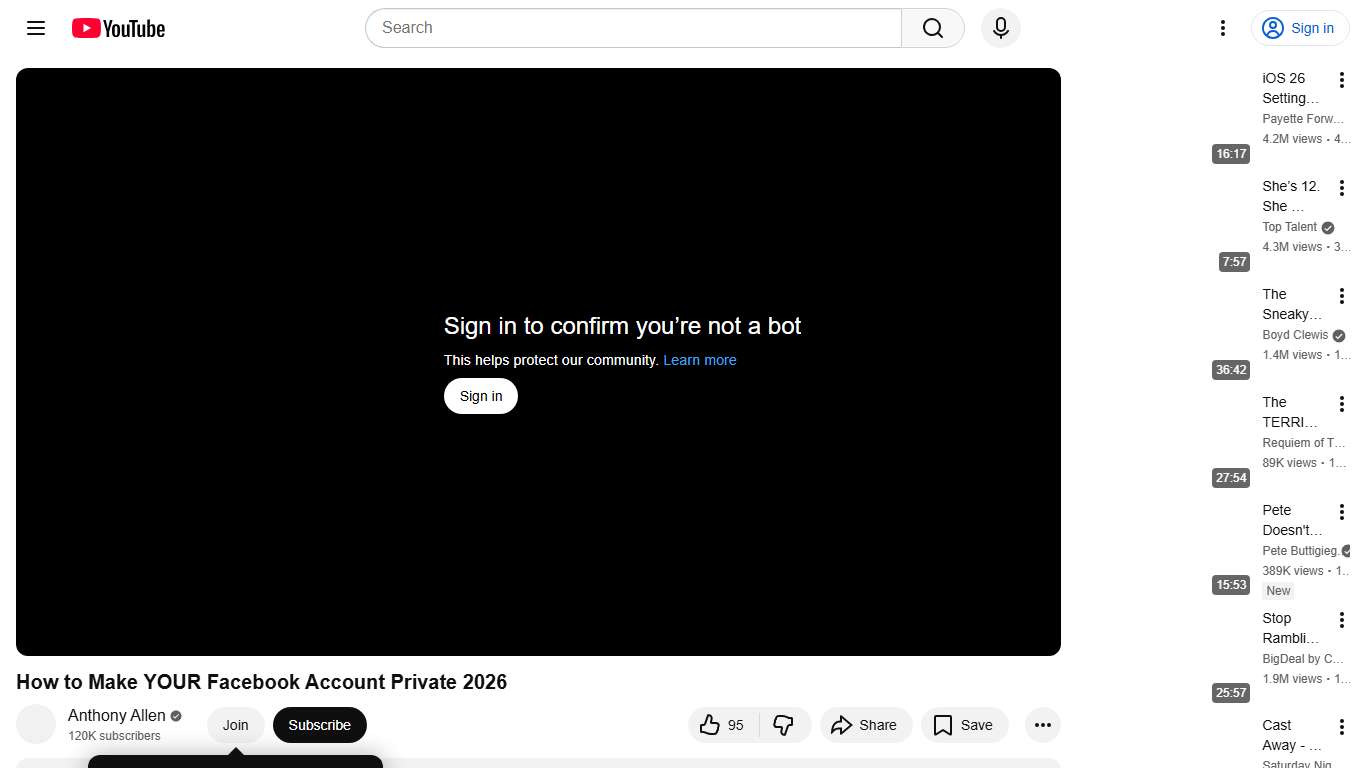Click the video progress area showing 16:17 duration
The width and height of the screenshot is (1366, 768).
[x=1230, y=153]
